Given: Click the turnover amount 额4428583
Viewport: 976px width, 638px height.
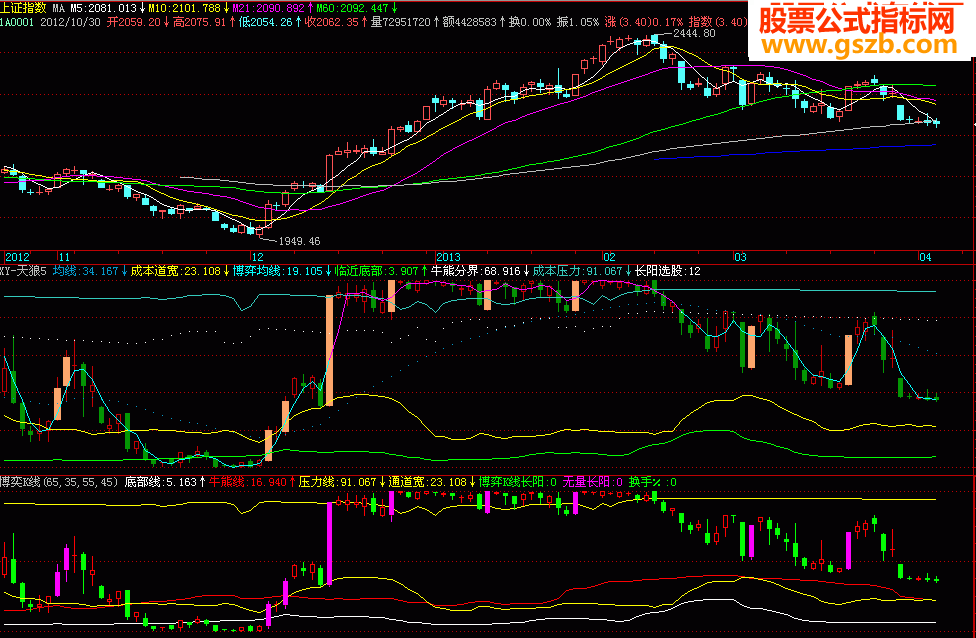Looking at the screenshot, I should click(469, 22).
